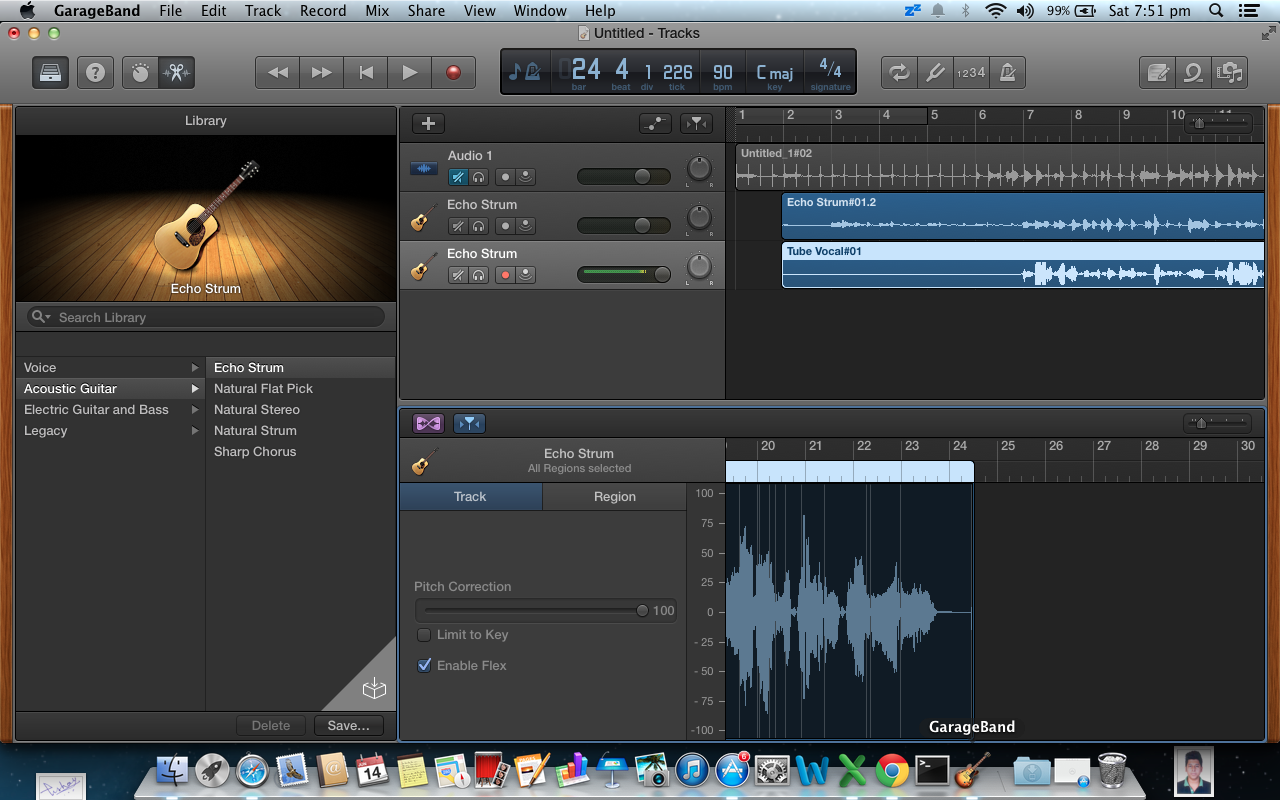This screenshot has width=1280, height=800.
Task: Select the Echo Strum#01.2 region
Action: (1023, 216)
